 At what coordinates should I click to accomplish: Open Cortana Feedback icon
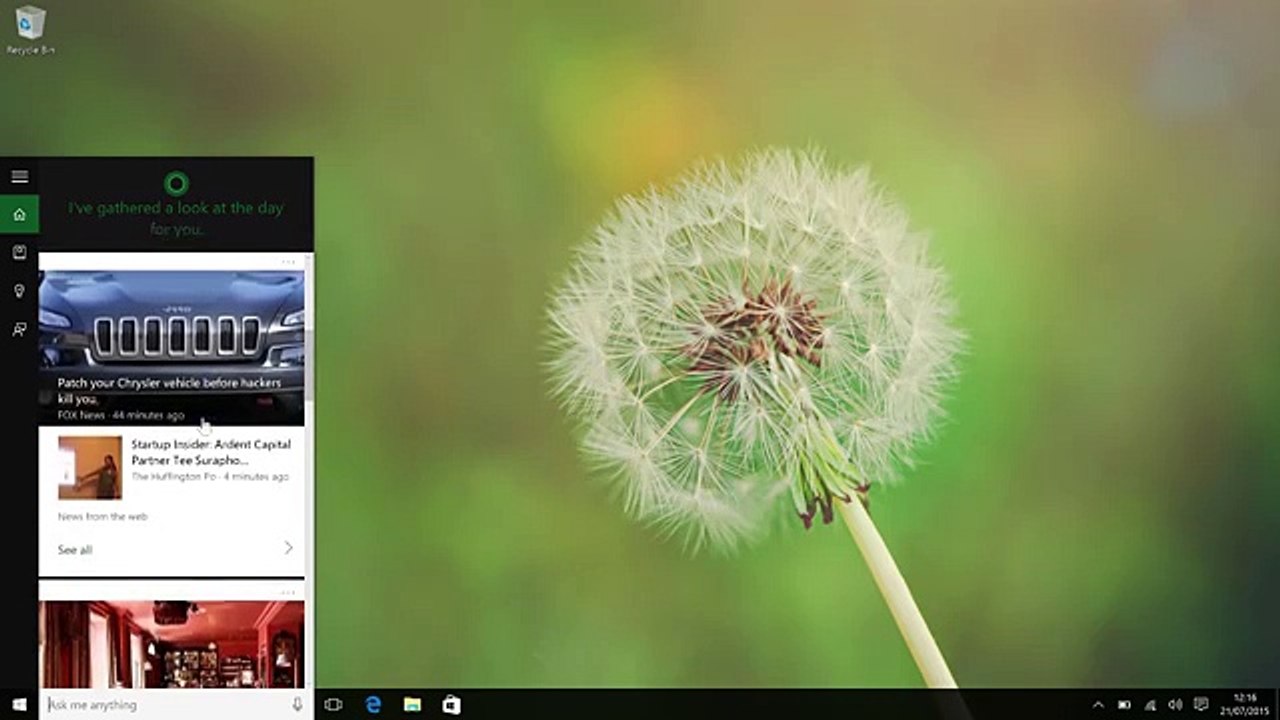pyautogui.click(x=19, y=329)
